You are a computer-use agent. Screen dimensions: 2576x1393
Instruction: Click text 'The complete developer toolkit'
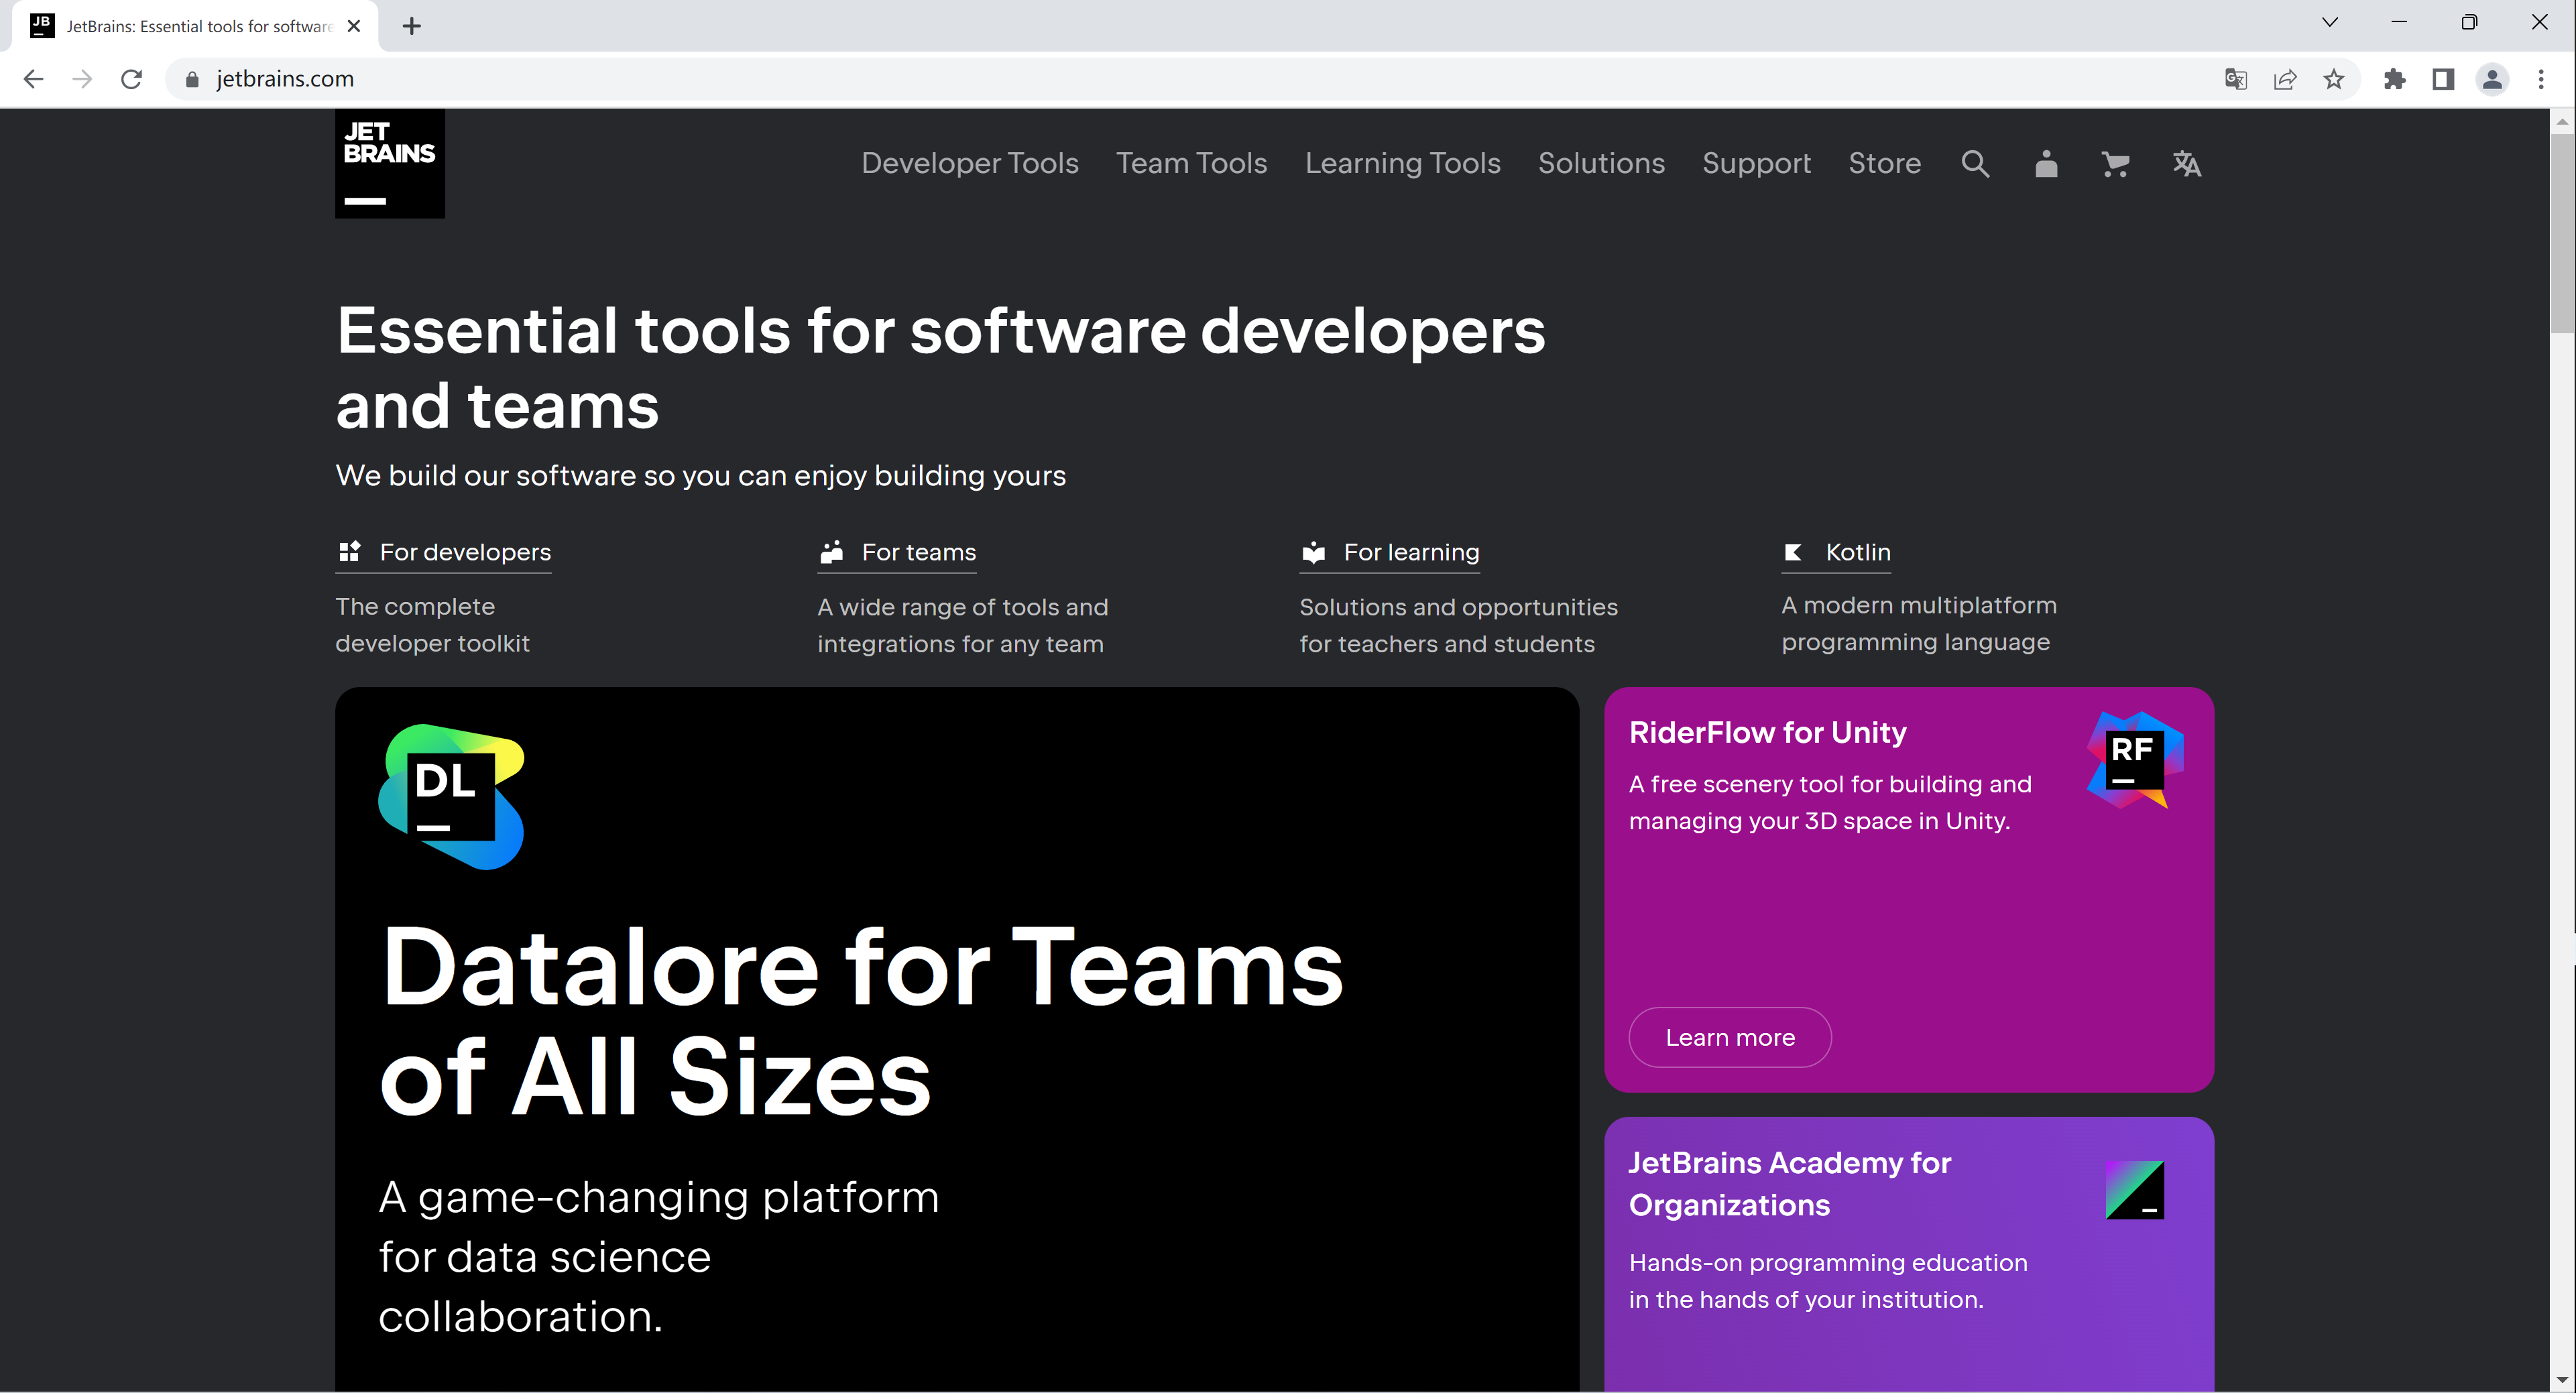(432, 624)
